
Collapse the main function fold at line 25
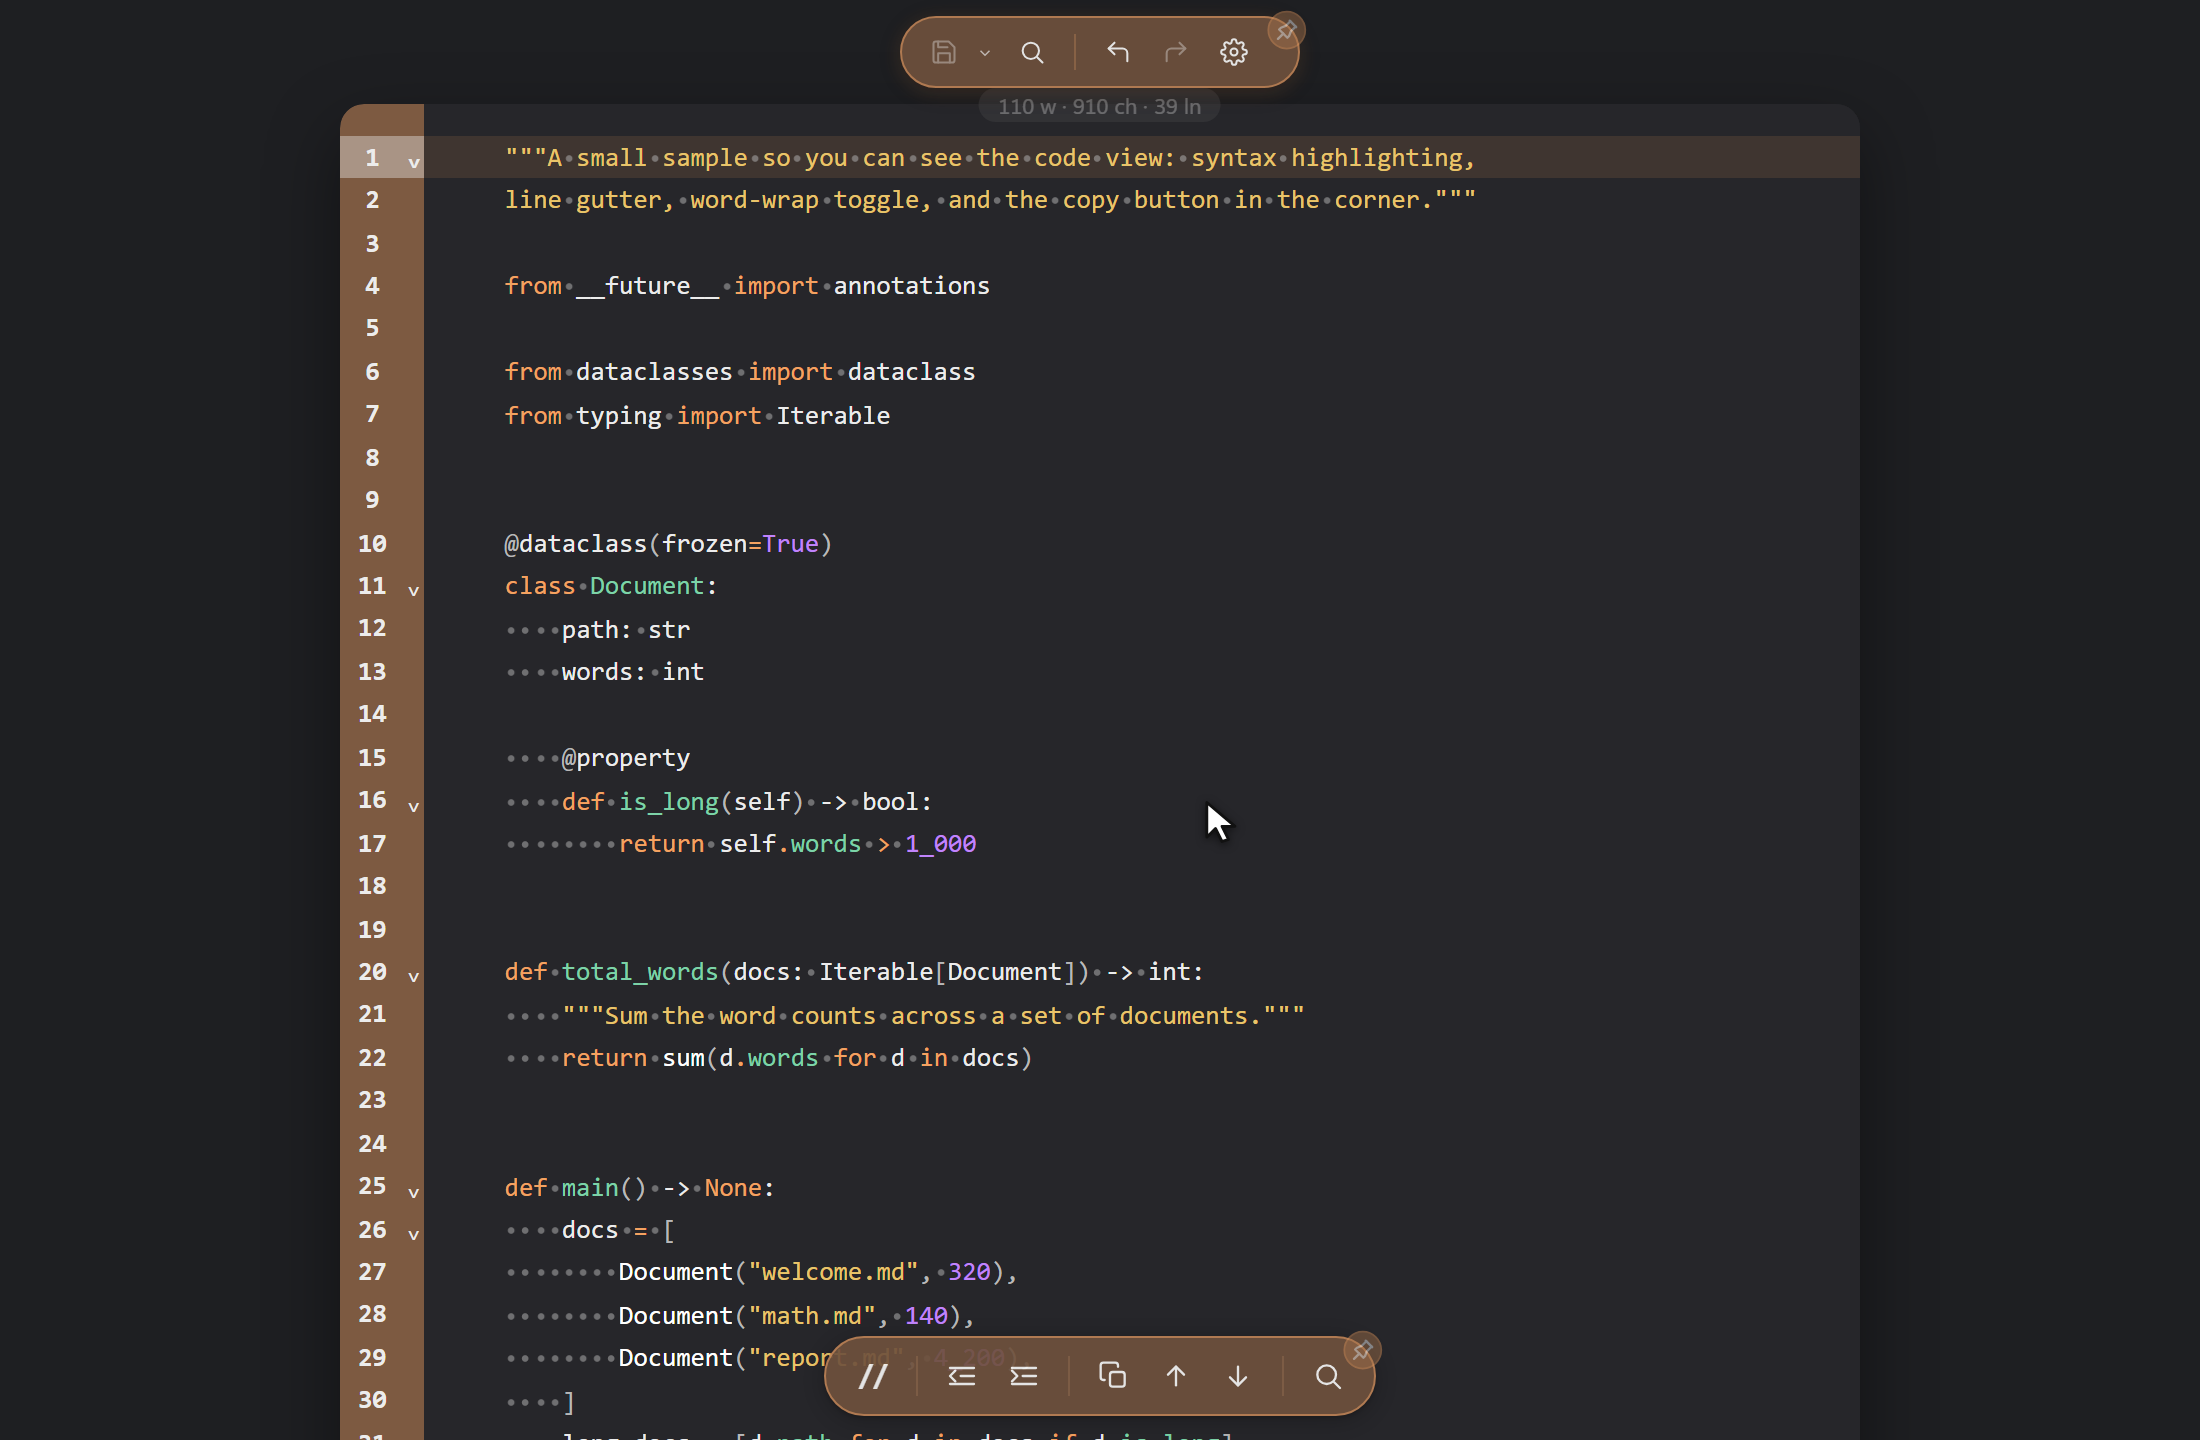tap(413, 1192)
